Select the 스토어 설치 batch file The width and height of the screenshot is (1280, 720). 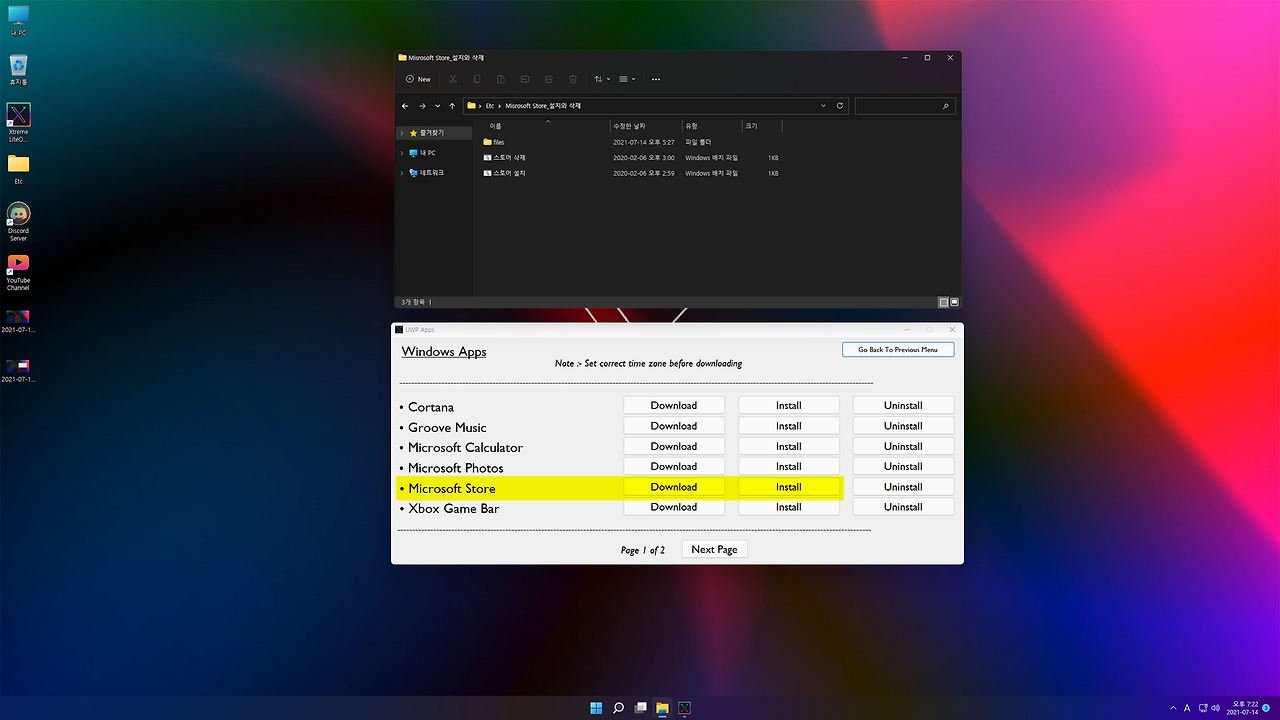(630, 173)
